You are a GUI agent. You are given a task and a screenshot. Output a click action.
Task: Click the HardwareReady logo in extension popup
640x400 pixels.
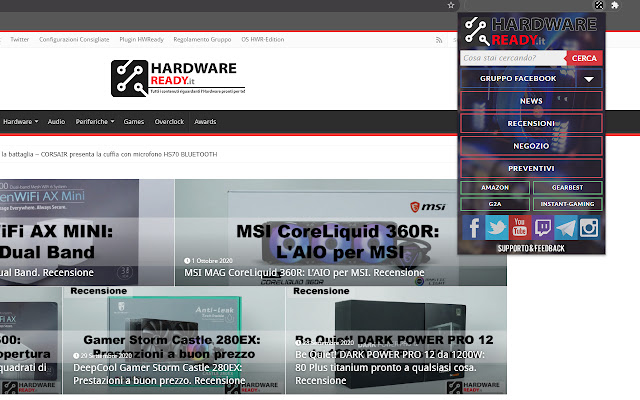[531, 31]
